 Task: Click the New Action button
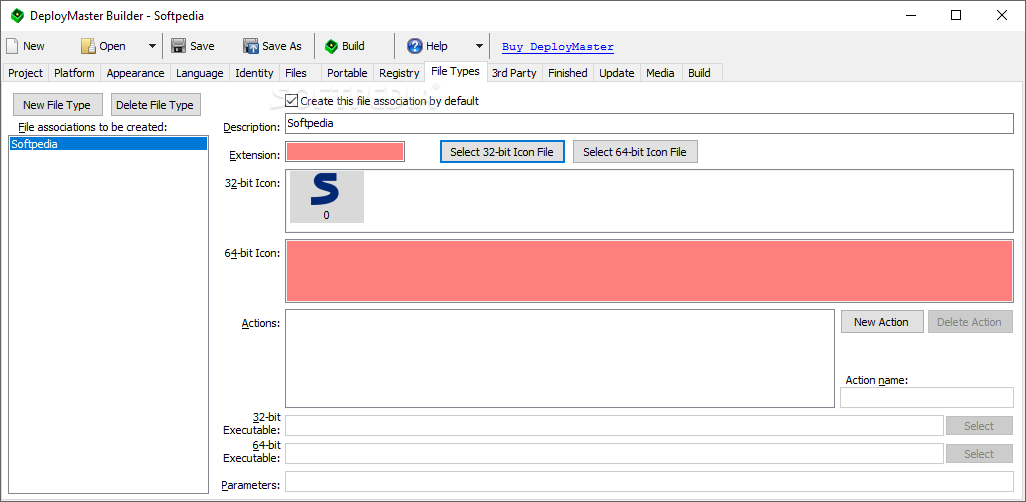point(881,321)
